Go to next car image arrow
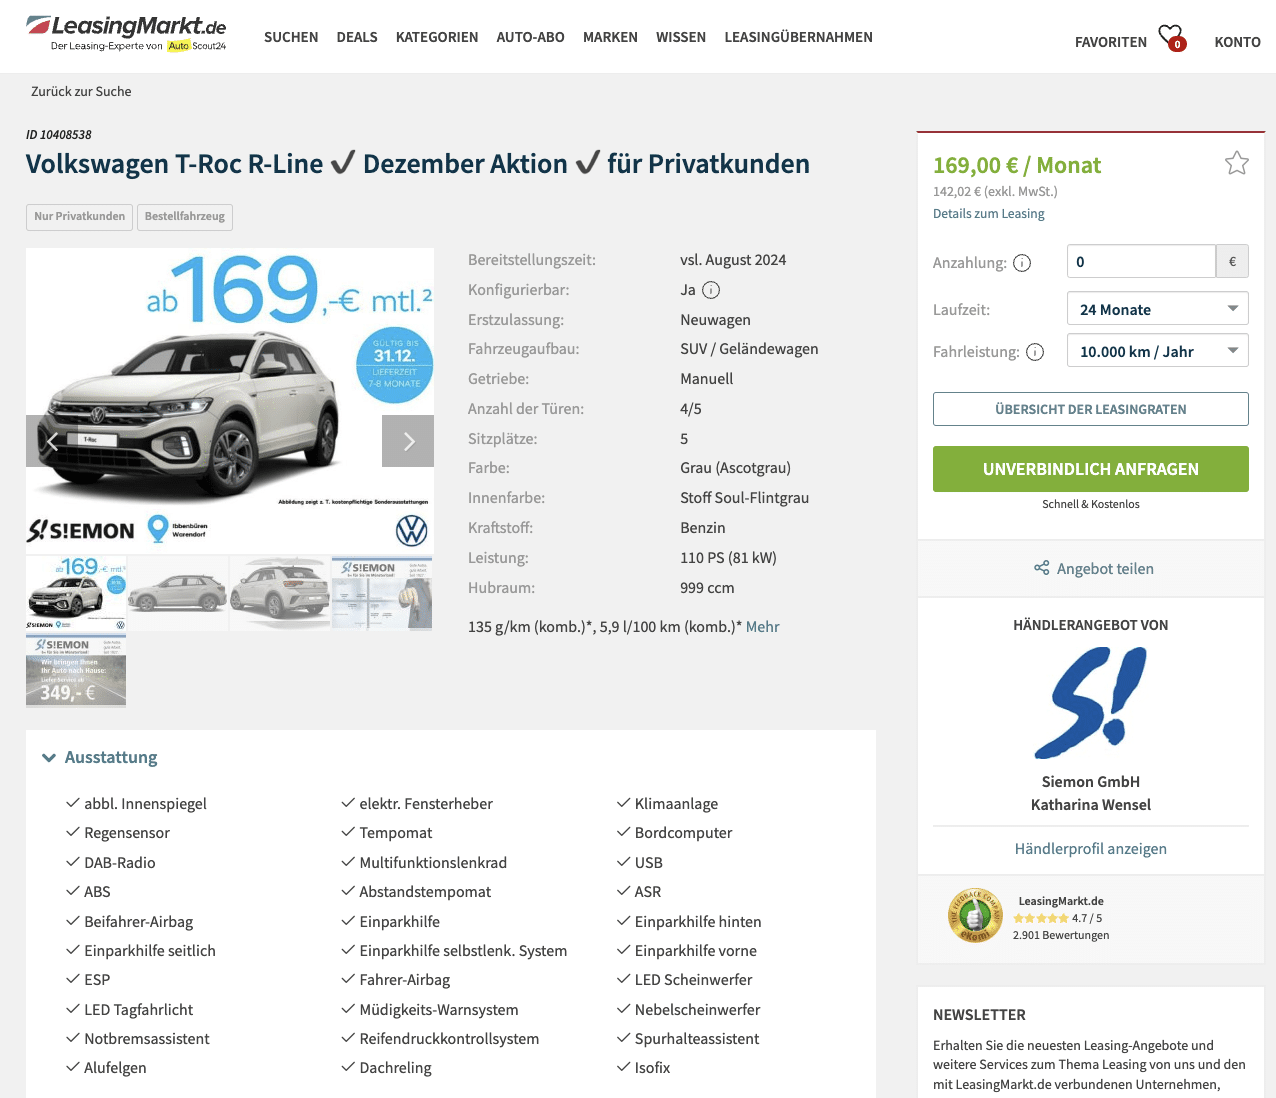 [408, 441]
